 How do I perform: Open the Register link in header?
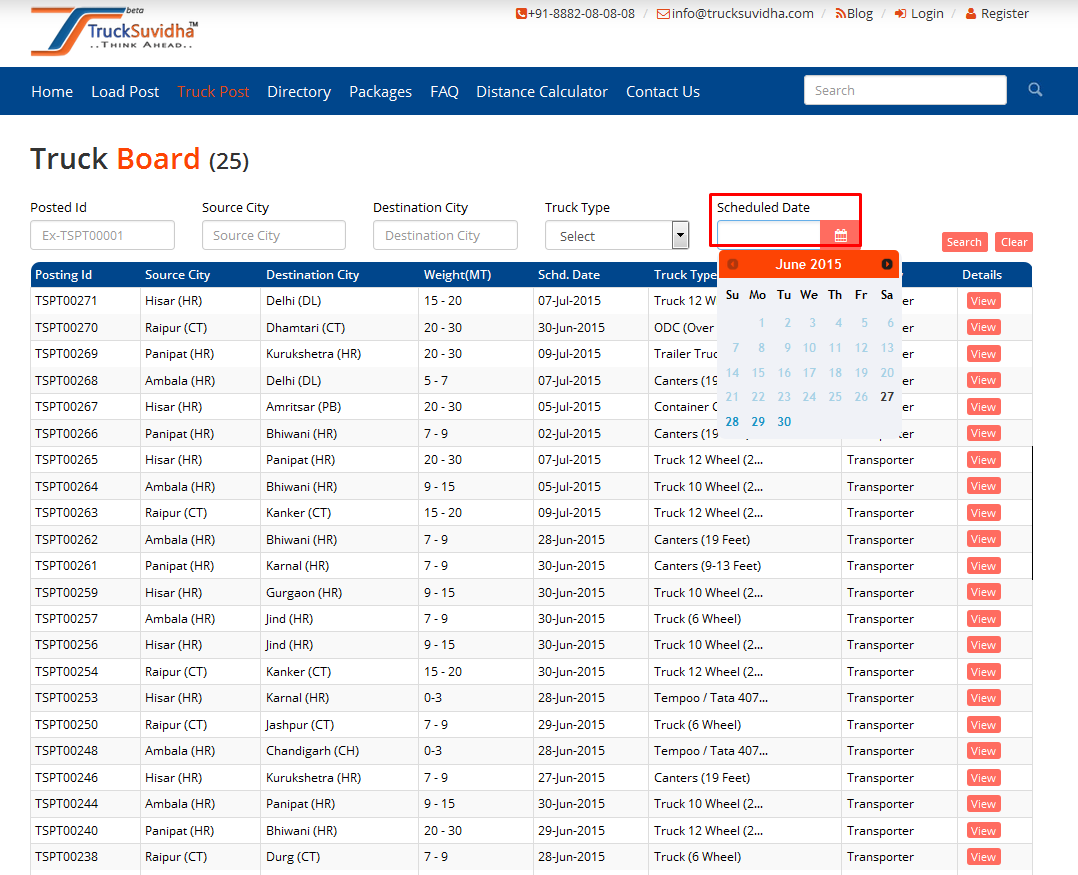coord(997,13)
